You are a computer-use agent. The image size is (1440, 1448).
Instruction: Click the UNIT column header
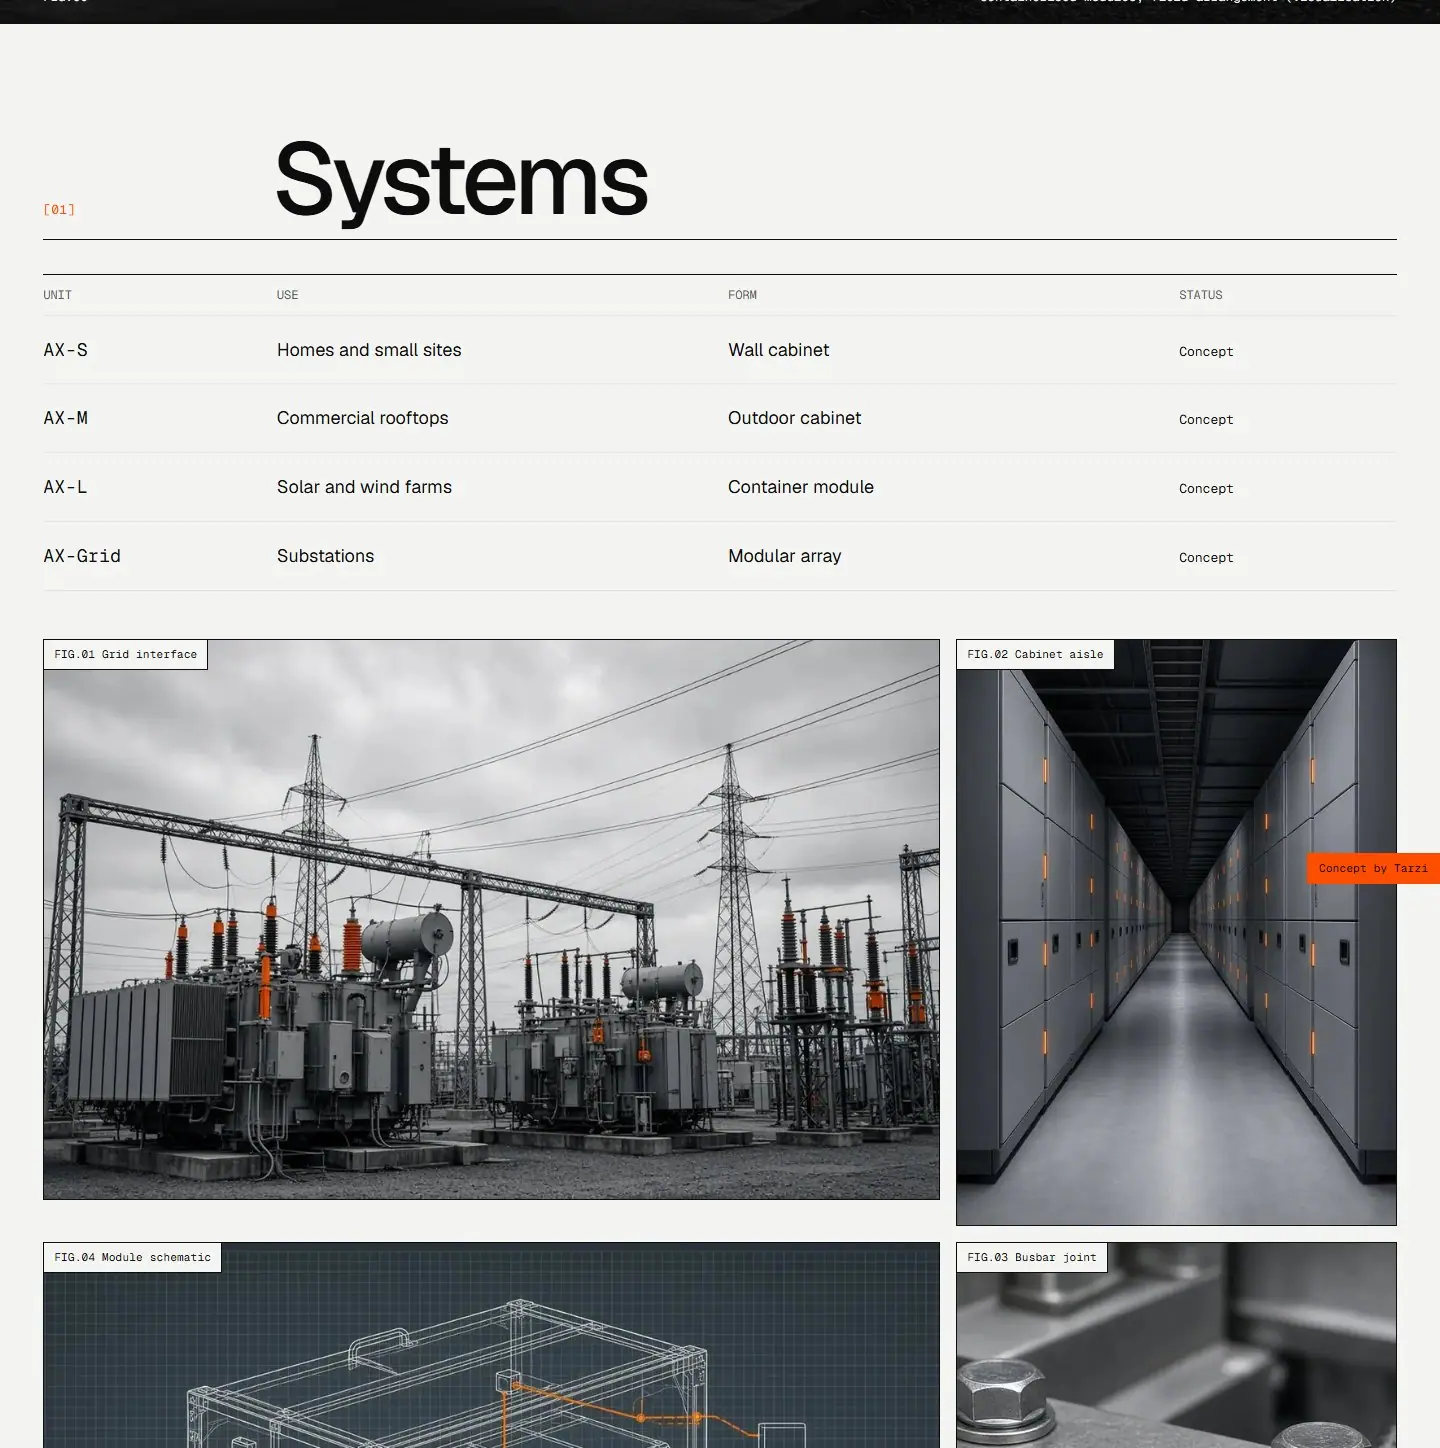click(x=57, y=295)
